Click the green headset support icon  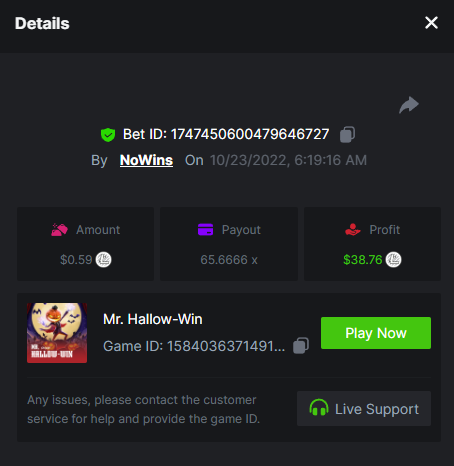coord(319,408)
